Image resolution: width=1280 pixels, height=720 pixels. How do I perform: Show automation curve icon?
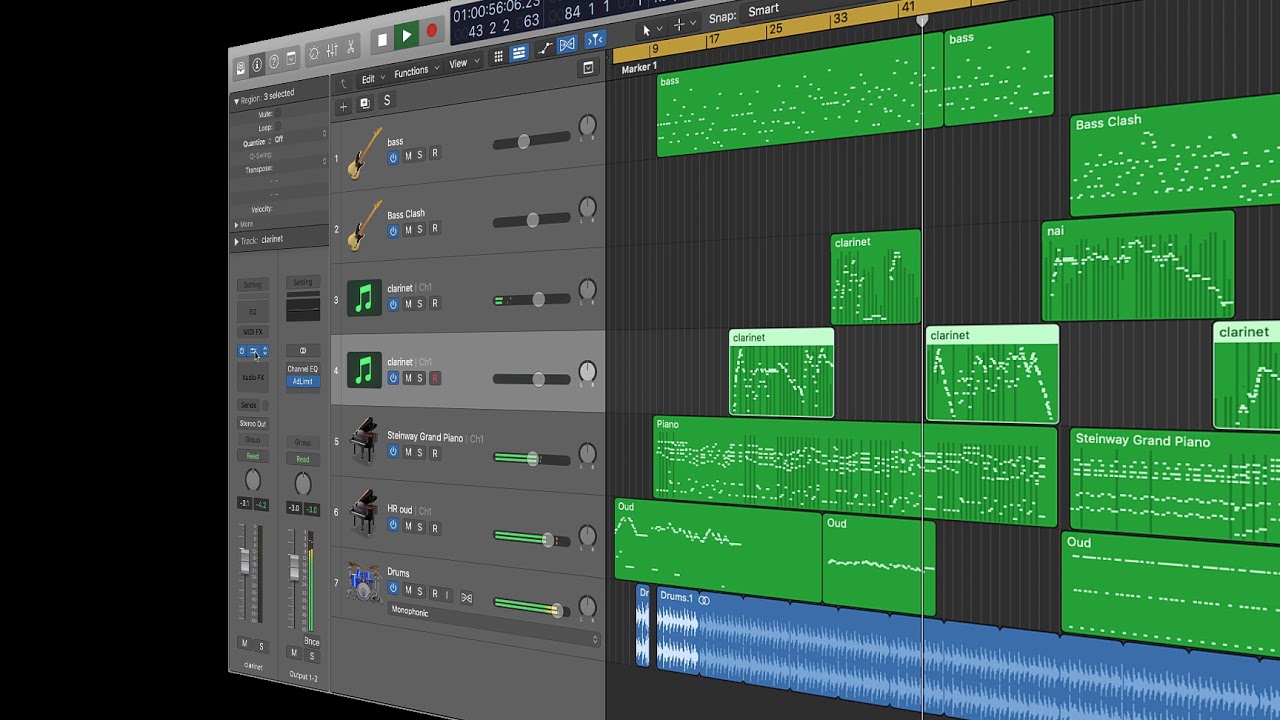(x=546, y=48)
